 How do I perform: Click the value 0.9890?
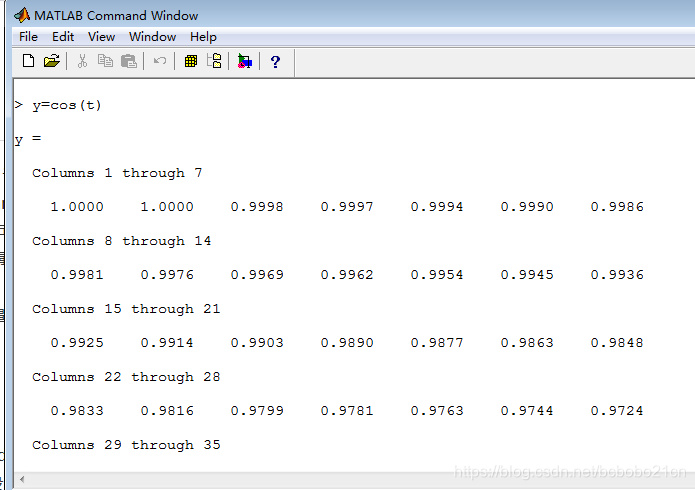347,343
